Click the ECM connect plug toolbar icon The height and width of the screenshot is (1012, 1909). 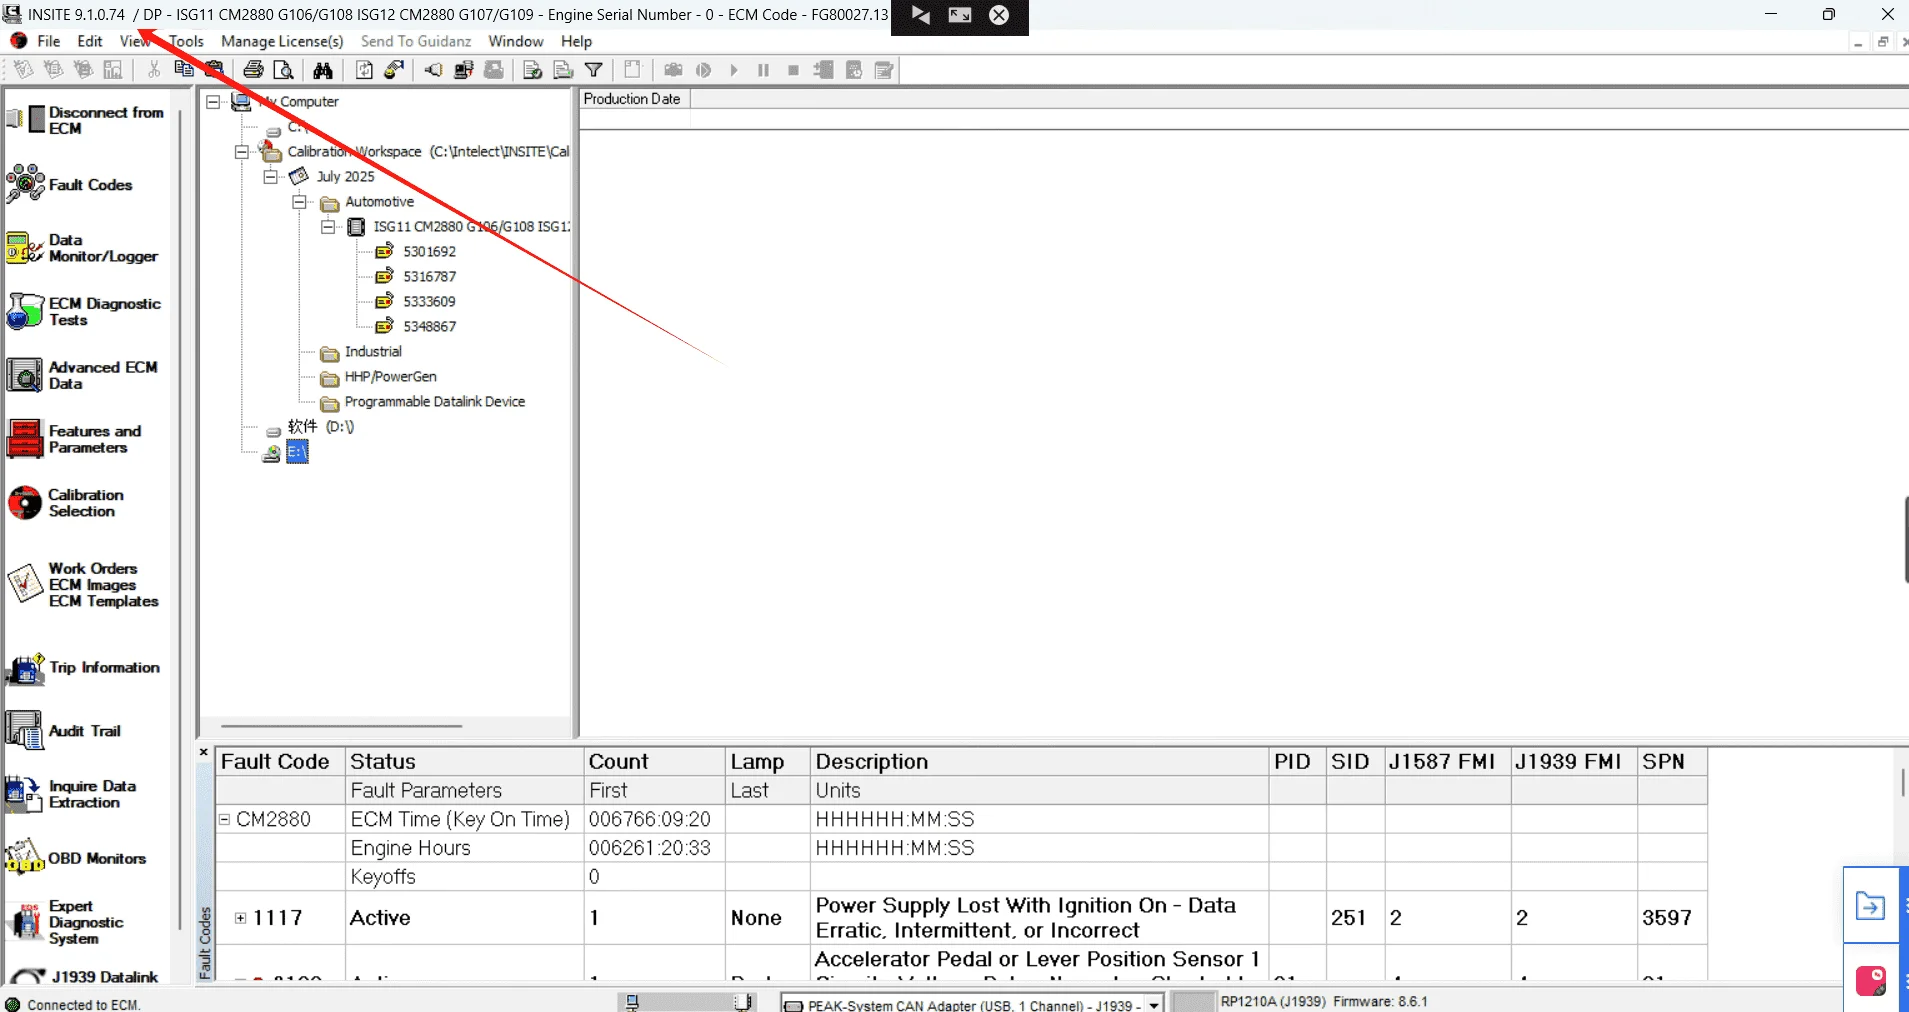pos(434,70)
